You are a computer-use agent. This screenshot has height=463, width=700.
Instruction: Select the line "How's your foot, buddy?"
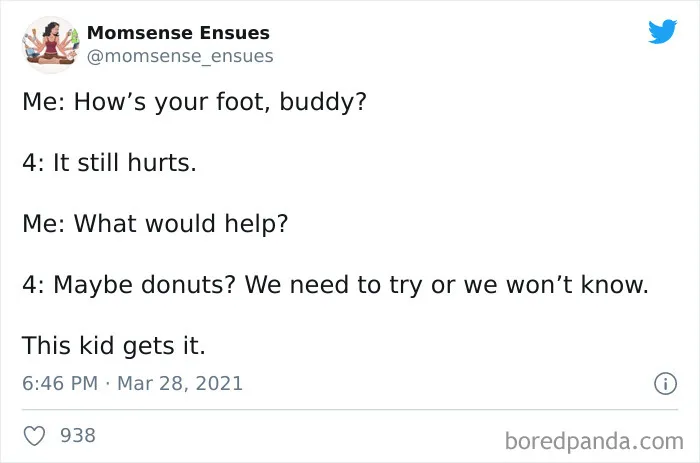coord(220,102)
